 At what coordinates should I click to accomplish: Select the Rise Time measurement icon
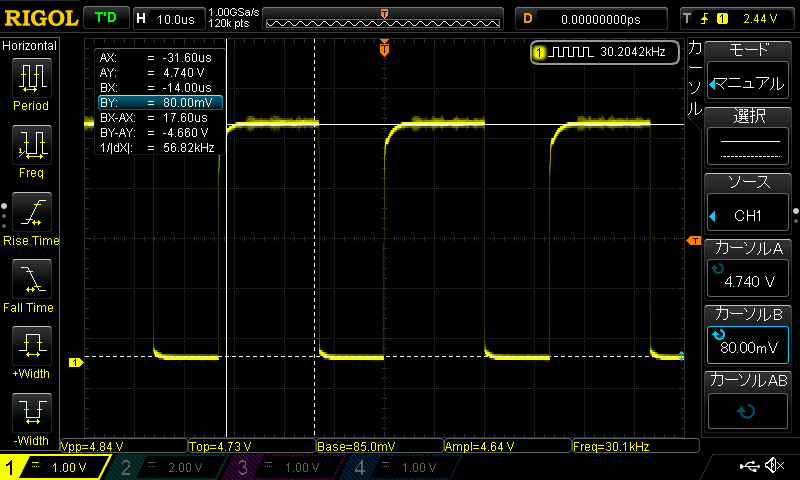(x=32, y=212)
